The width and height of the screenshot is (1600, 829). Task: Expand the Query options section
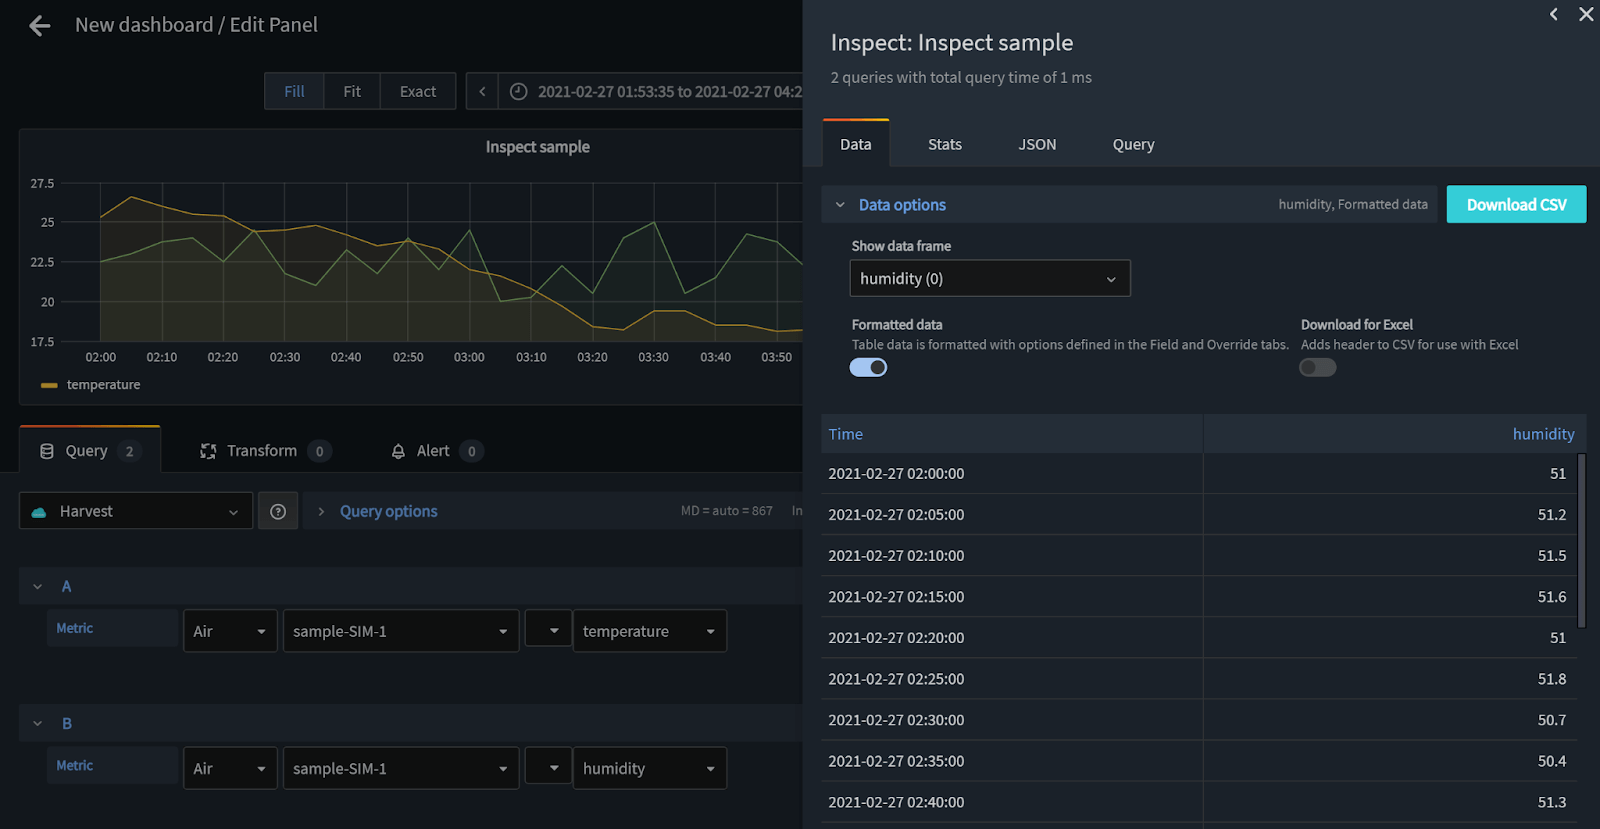click(x=321, y=512)
